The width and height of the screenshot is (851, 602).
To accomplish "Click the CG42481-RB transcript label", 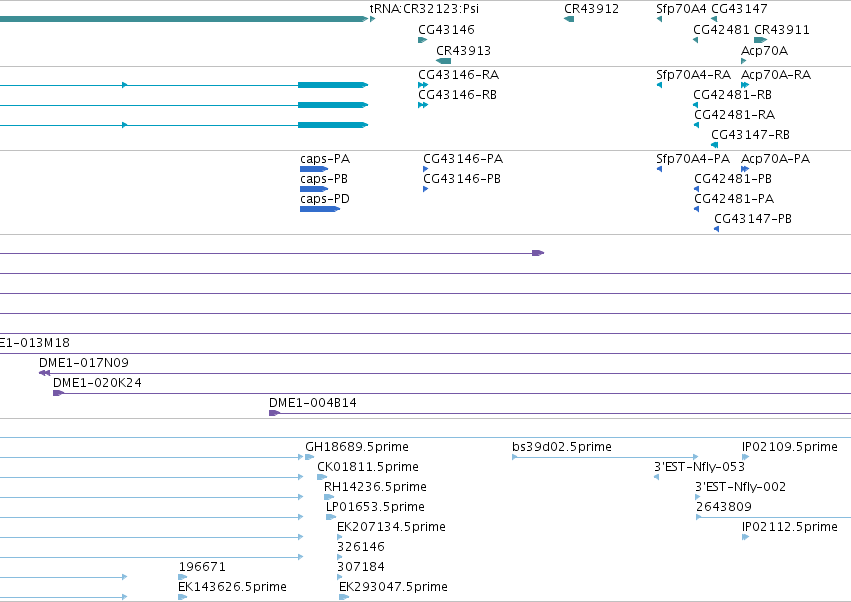I will 733,94.
